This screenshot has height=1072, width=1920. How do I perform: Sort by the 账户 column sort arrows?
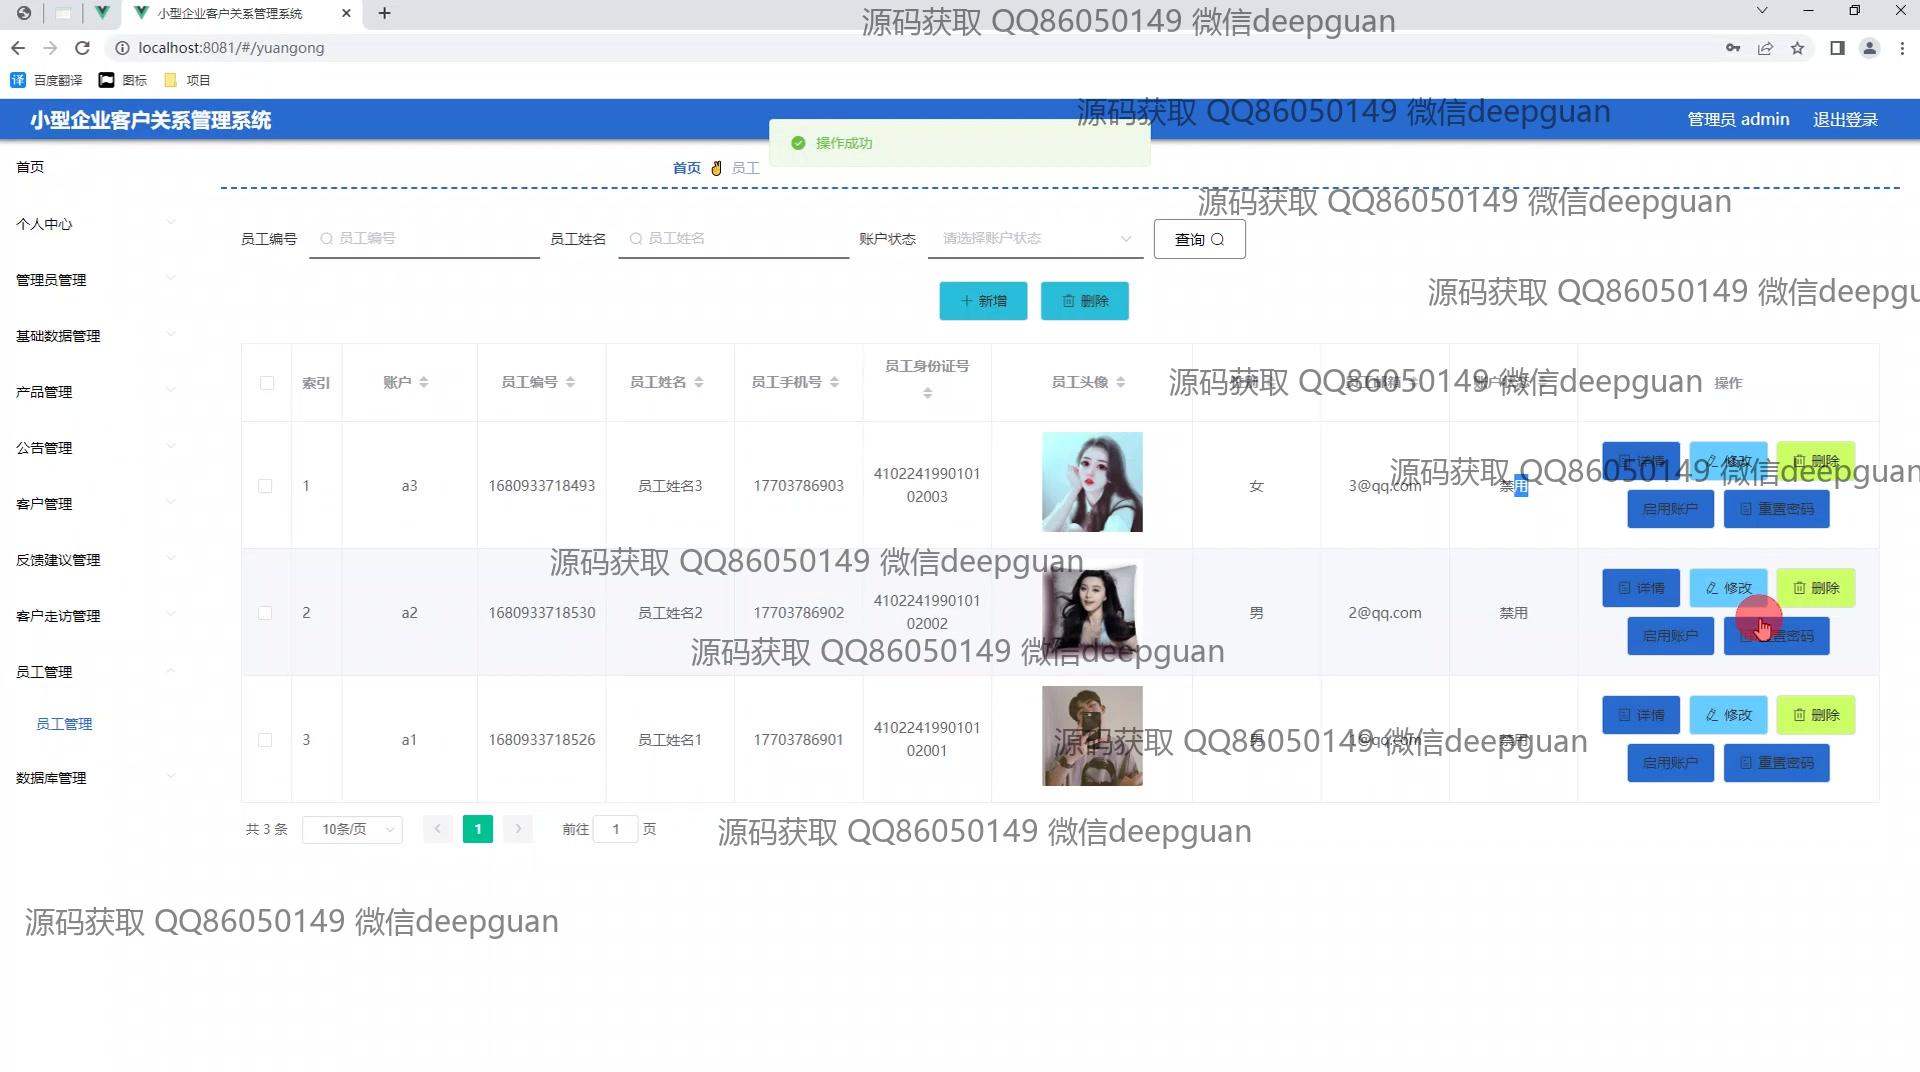pyautogui.click(x=424, y=382)
